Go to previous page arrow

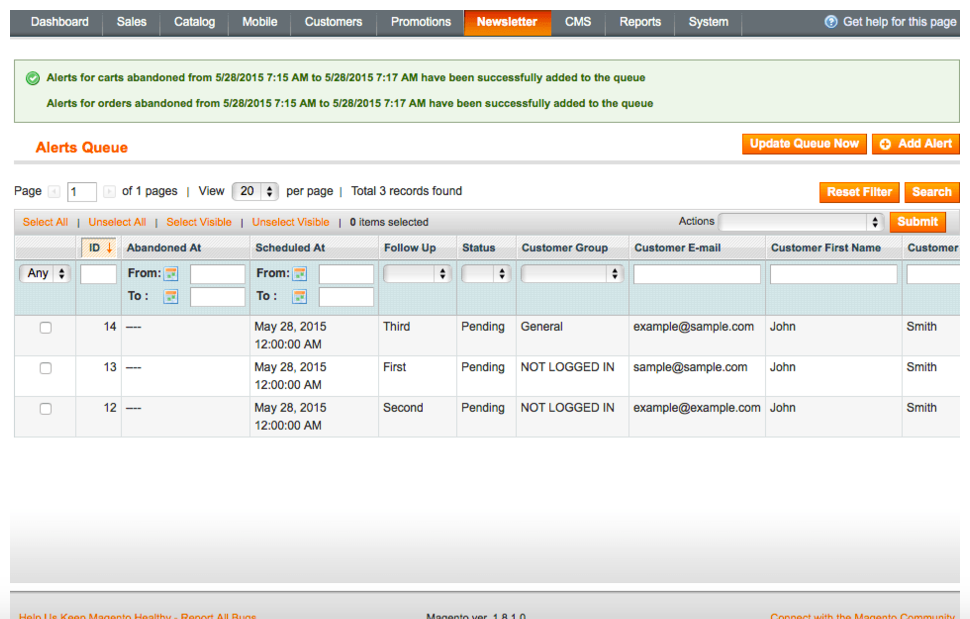click(54, 192)
